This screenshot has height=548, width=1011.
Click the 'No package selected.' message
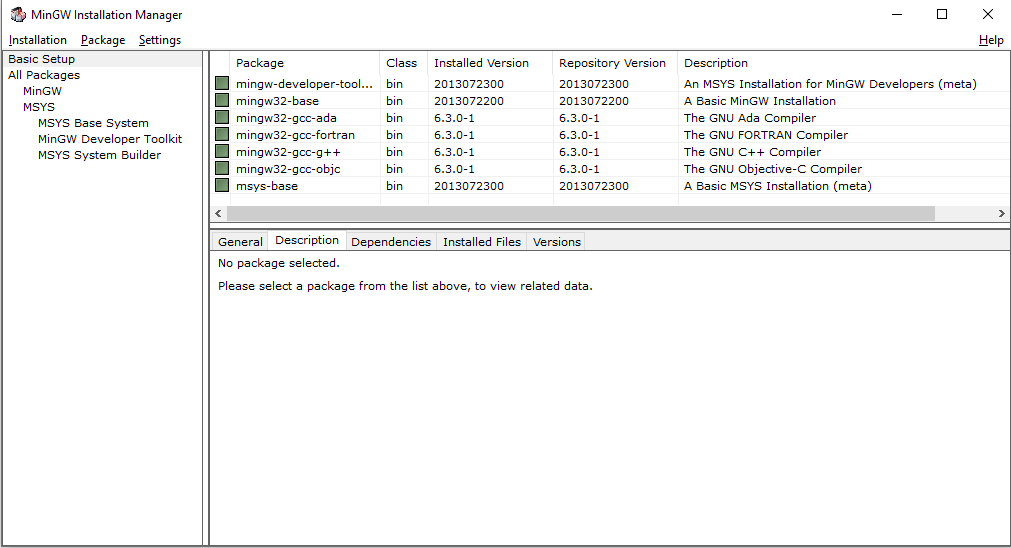[x=279, y=263]
